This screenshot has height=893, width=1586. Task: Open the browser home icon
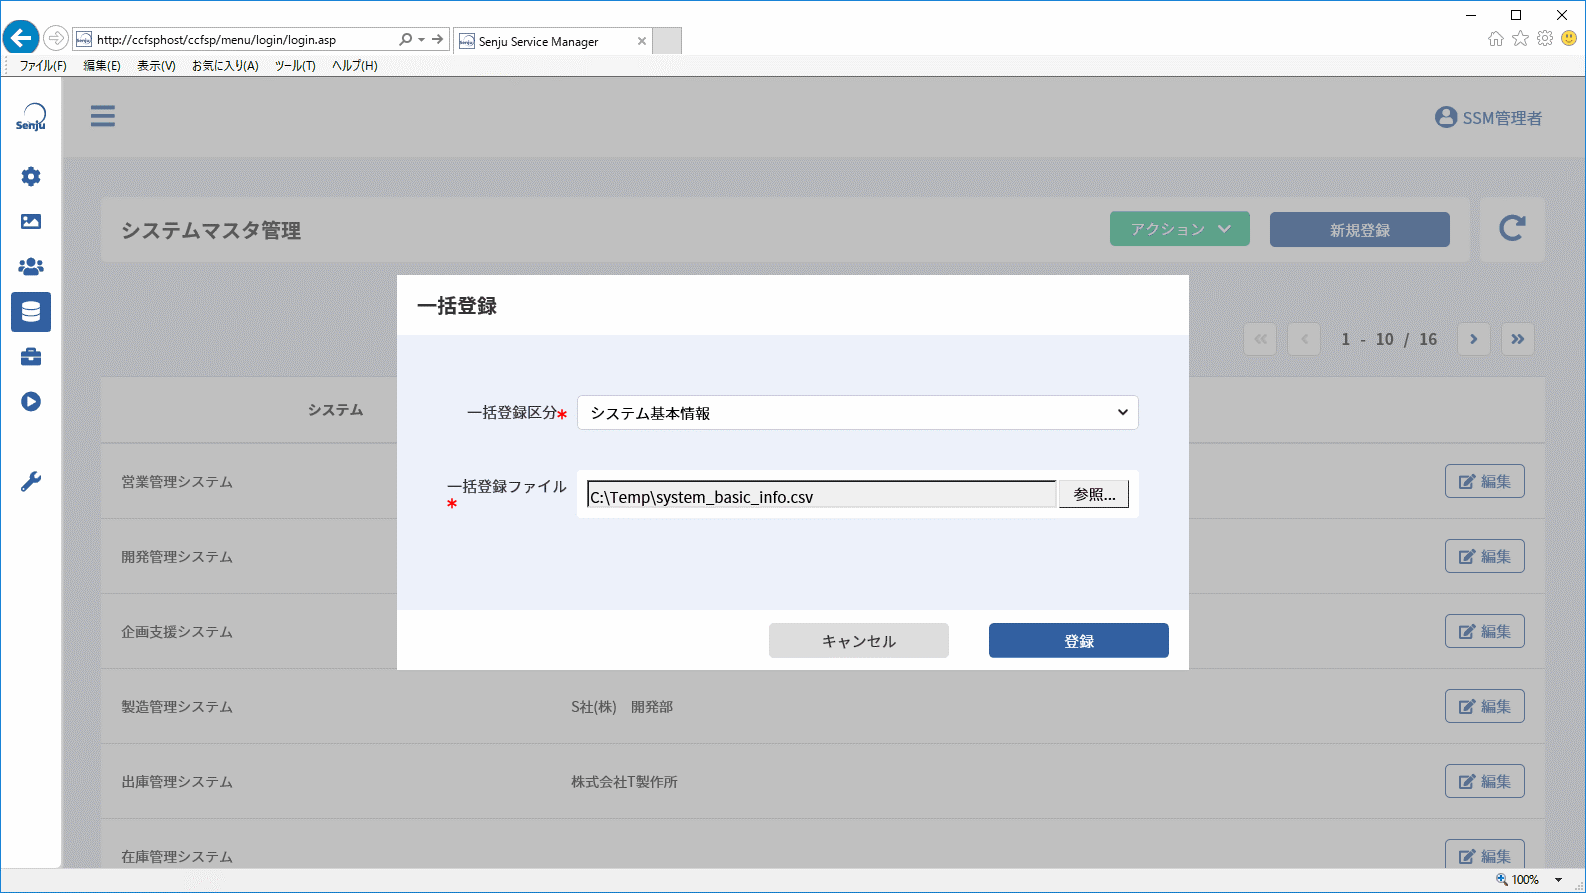point(1496,38)
